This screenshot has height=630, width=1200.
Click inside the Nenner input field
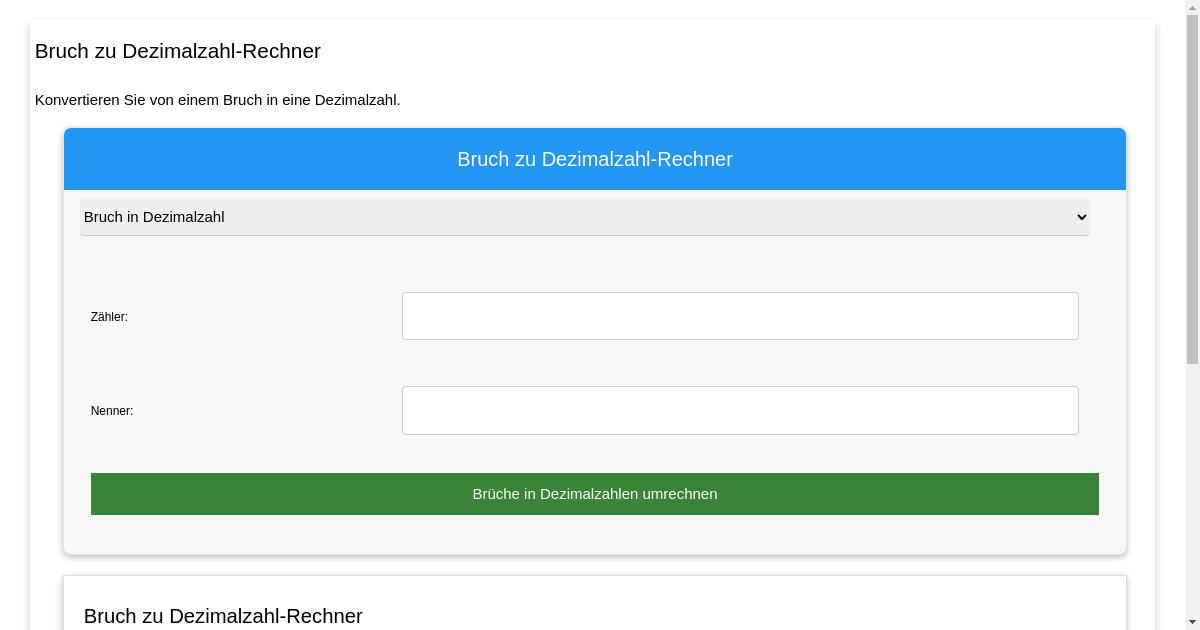(740, 410)
